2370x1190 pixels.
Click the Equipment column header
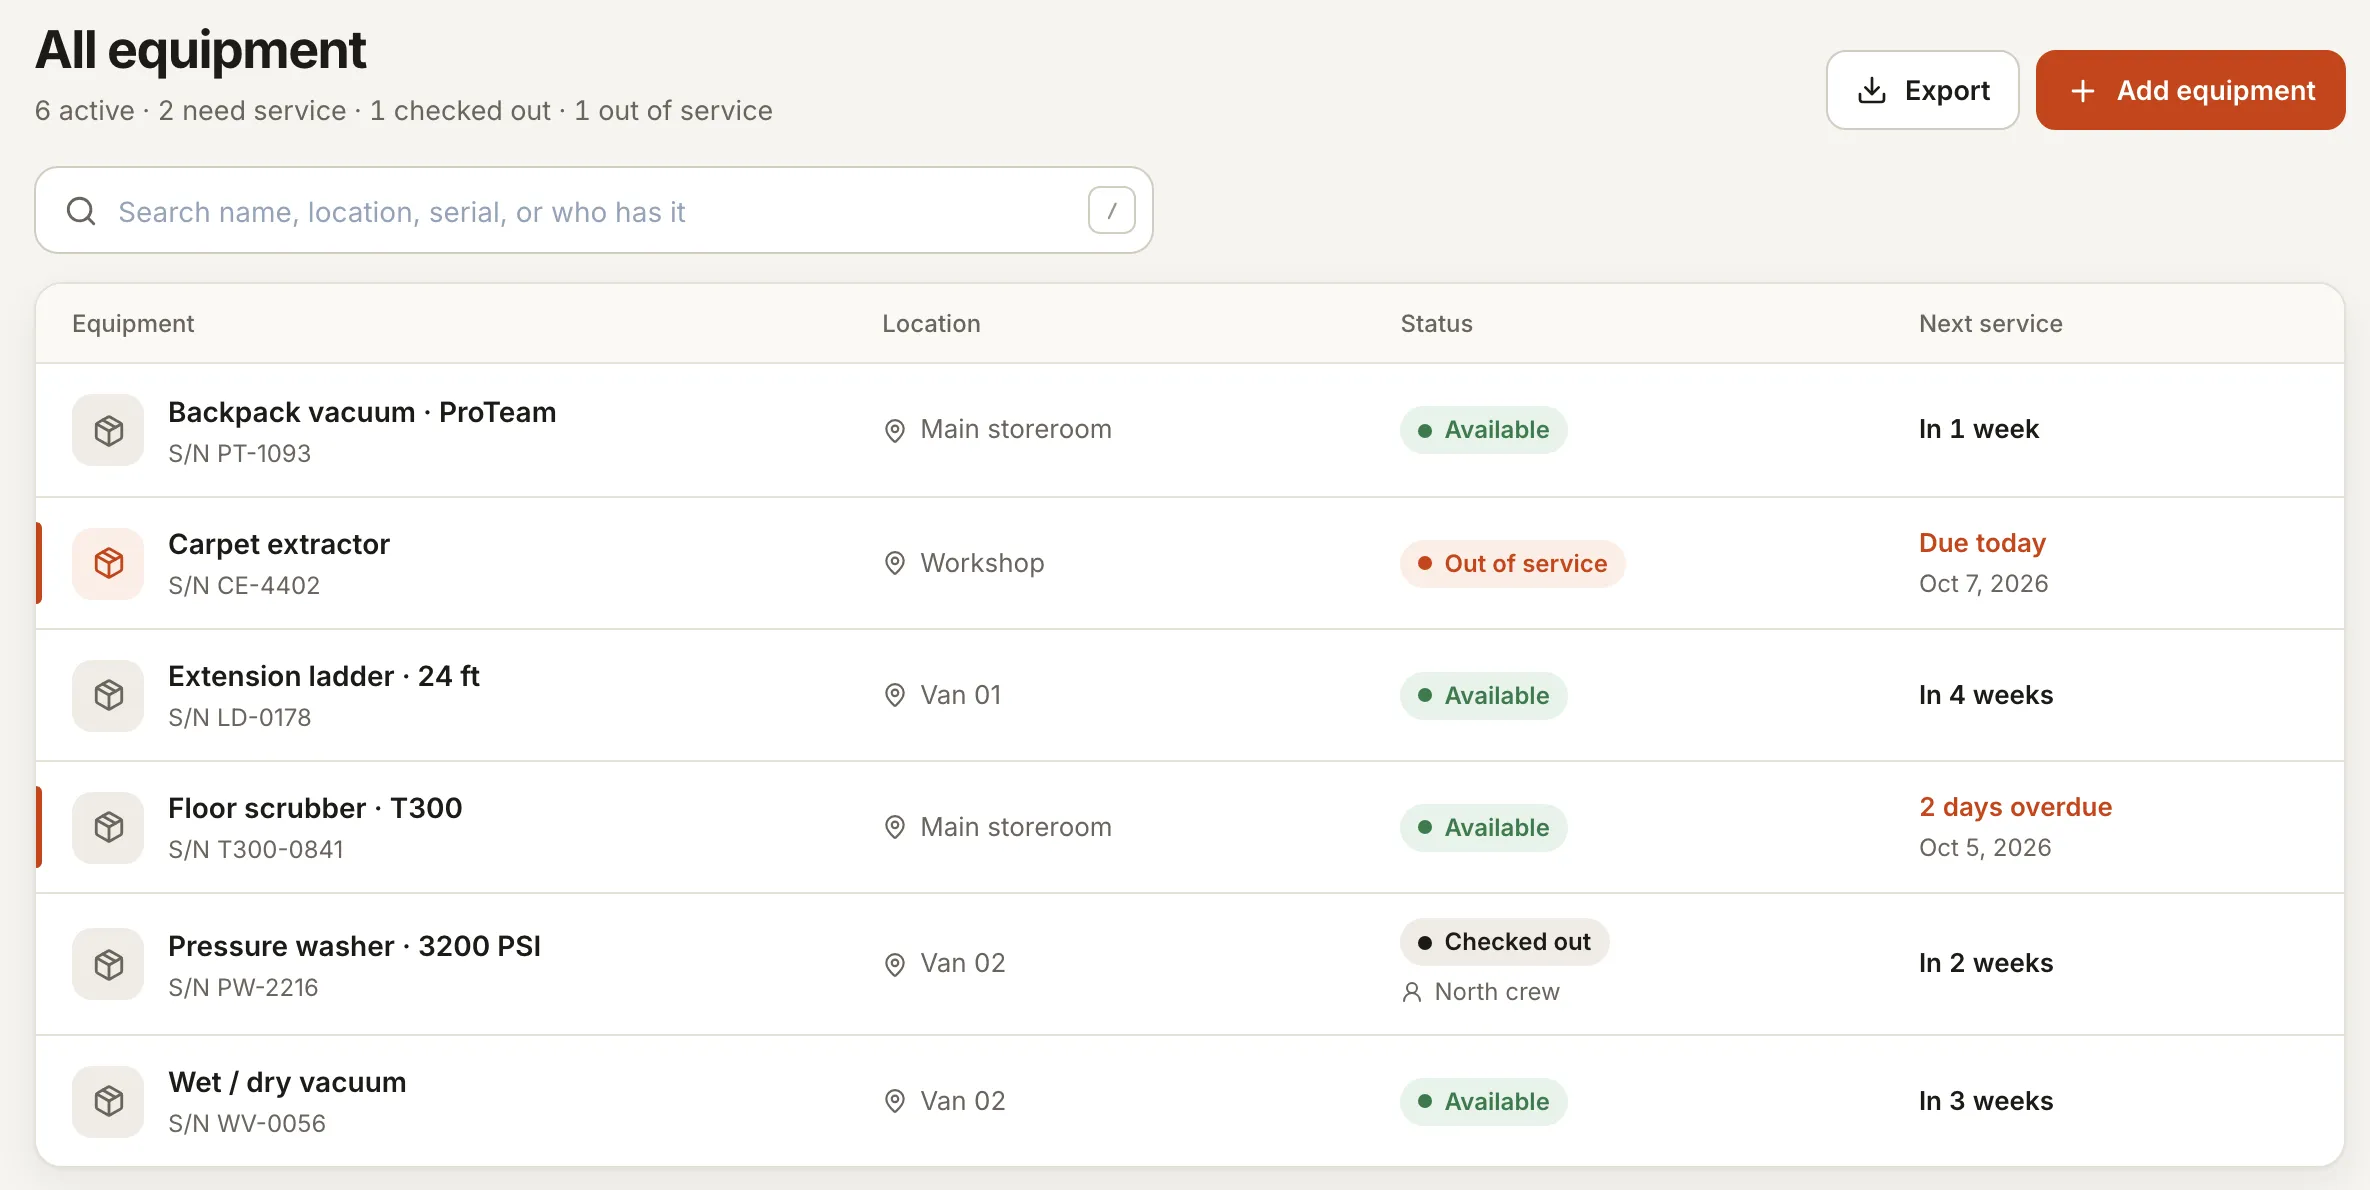[133, 323]
